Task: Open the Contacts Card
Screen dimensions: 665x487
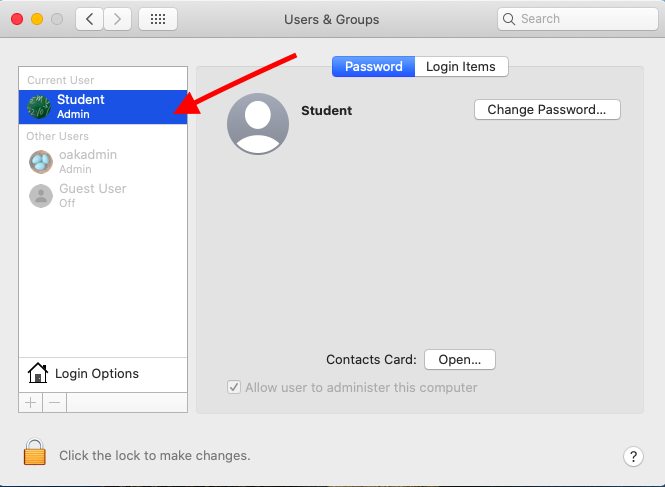Action: pyautogui.click(x=460, y=360)
